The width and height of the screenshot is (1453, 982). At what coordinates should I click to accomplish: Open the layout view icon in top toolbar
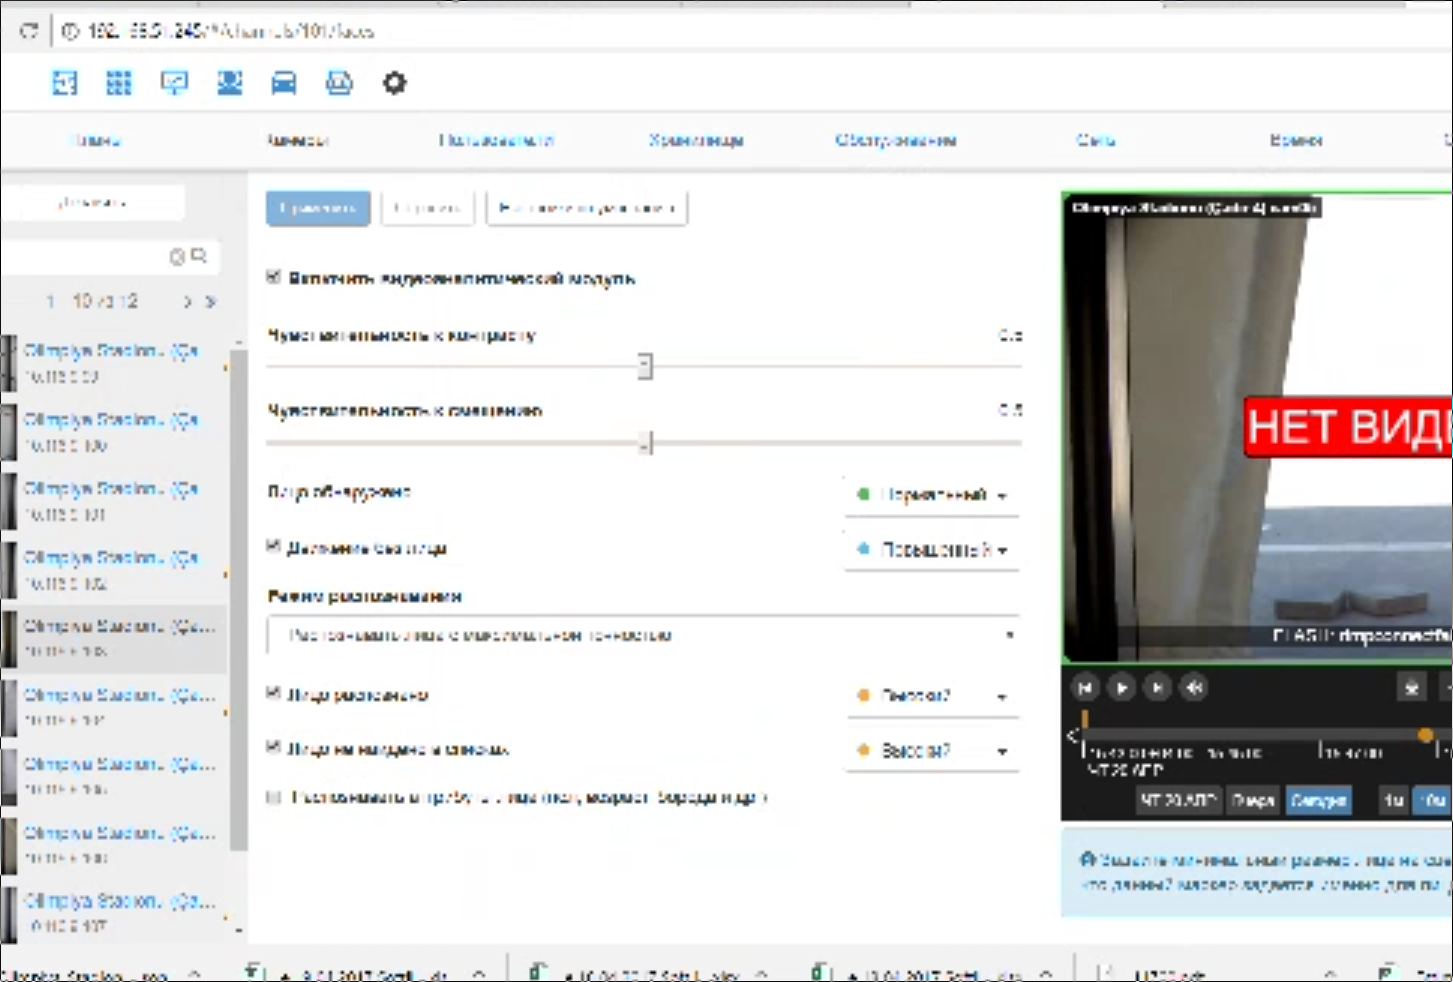(x=64, y=83)
